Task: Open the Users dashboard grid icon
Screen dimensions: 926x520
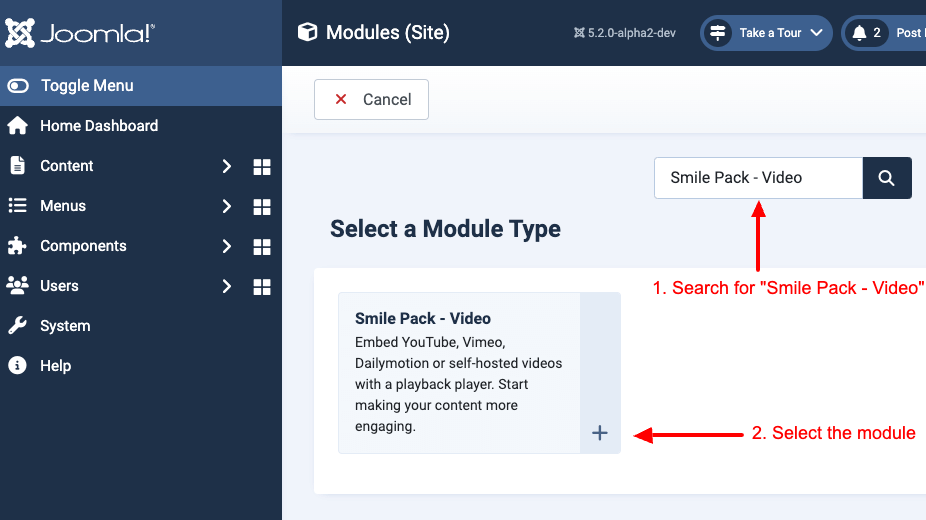Action: tap(262, 287)
